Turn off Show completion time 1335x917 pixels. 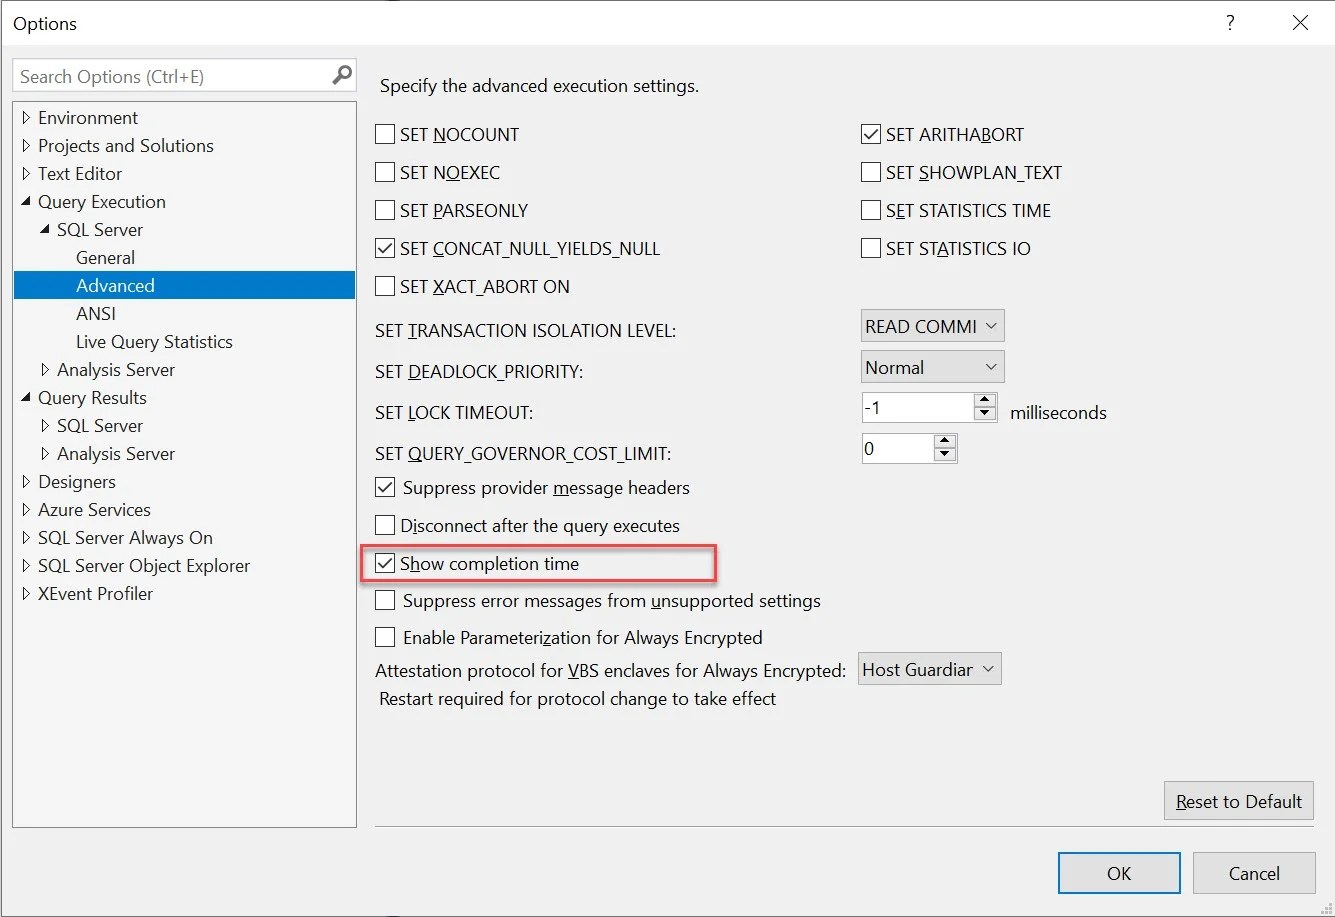click(385, 563)
